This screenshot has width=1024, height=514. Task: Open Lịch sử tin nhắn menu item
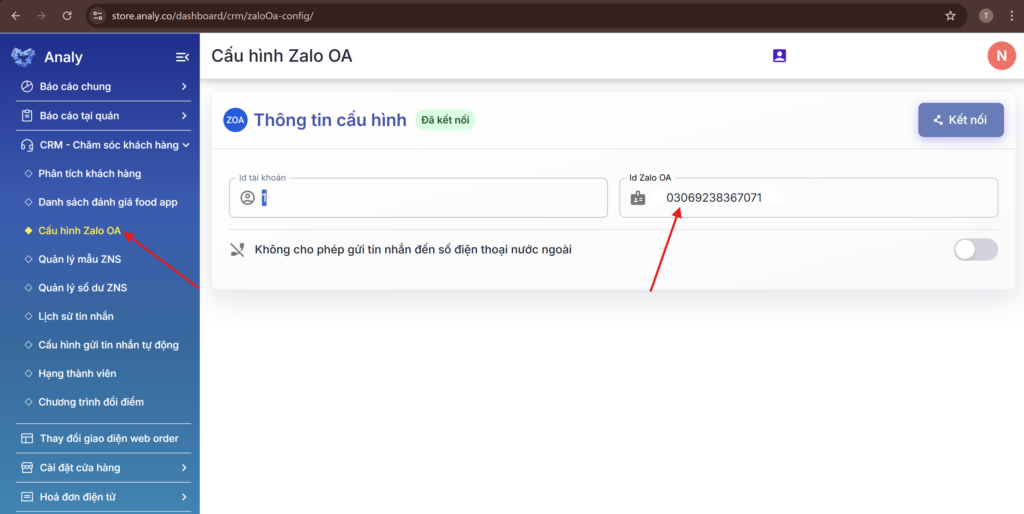tap(76, 316)
